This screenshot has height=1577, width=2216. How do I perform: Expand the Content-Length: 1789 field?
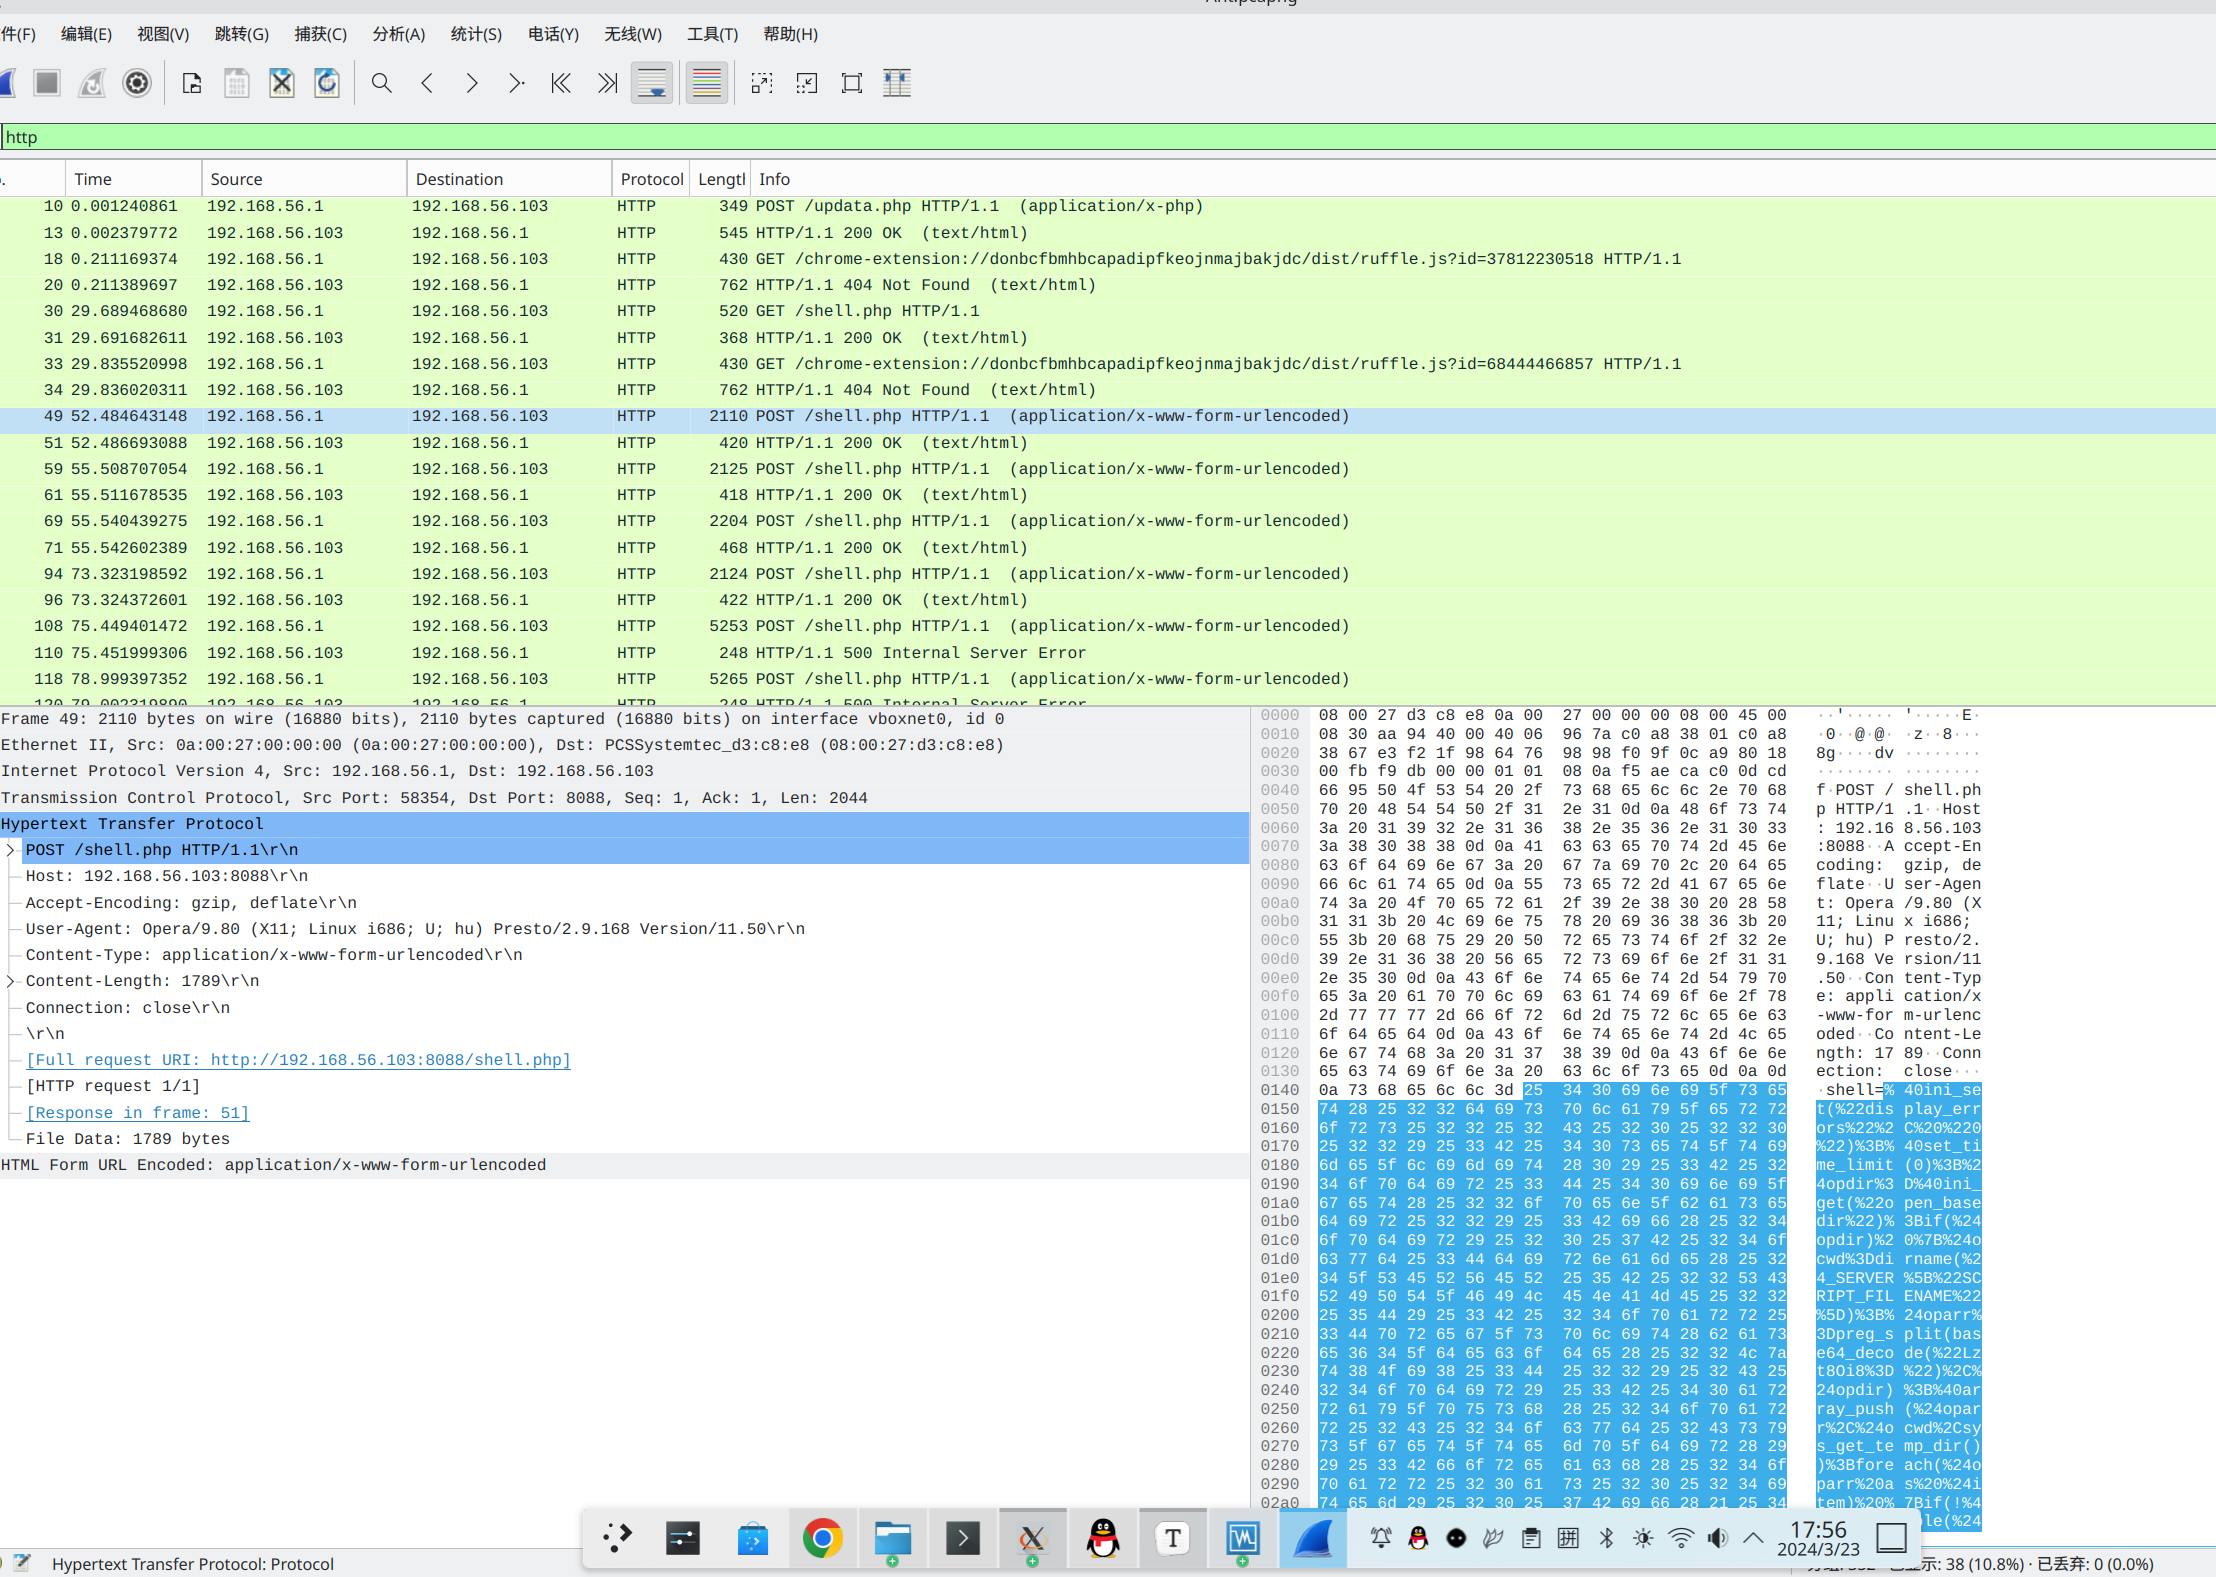click(x=11, y=981)
